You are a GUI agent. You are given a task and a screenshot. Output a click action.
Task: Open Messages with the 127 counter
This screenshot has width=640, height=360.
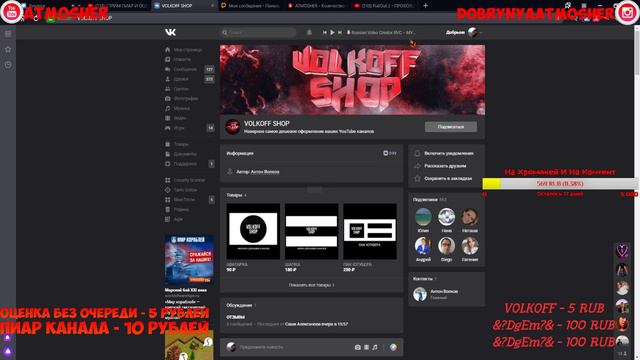[189, 69]
